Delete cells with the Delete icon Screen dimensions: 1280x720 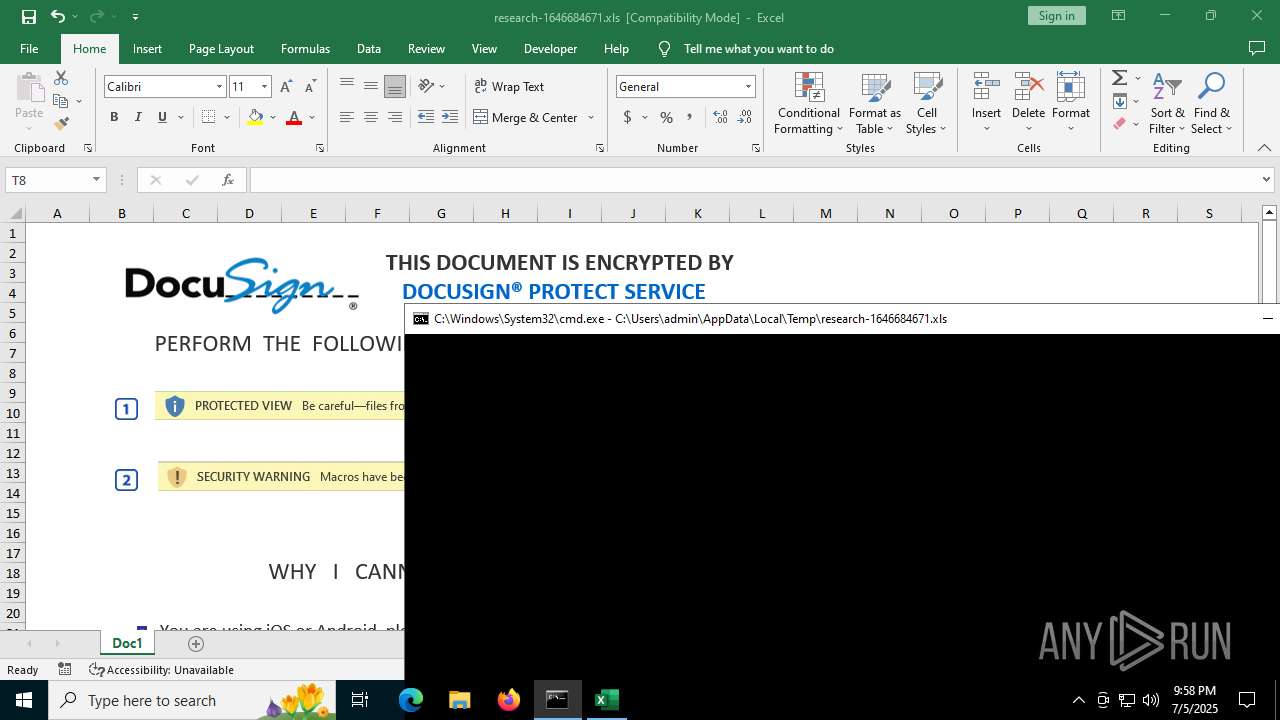click(1028, 103)
